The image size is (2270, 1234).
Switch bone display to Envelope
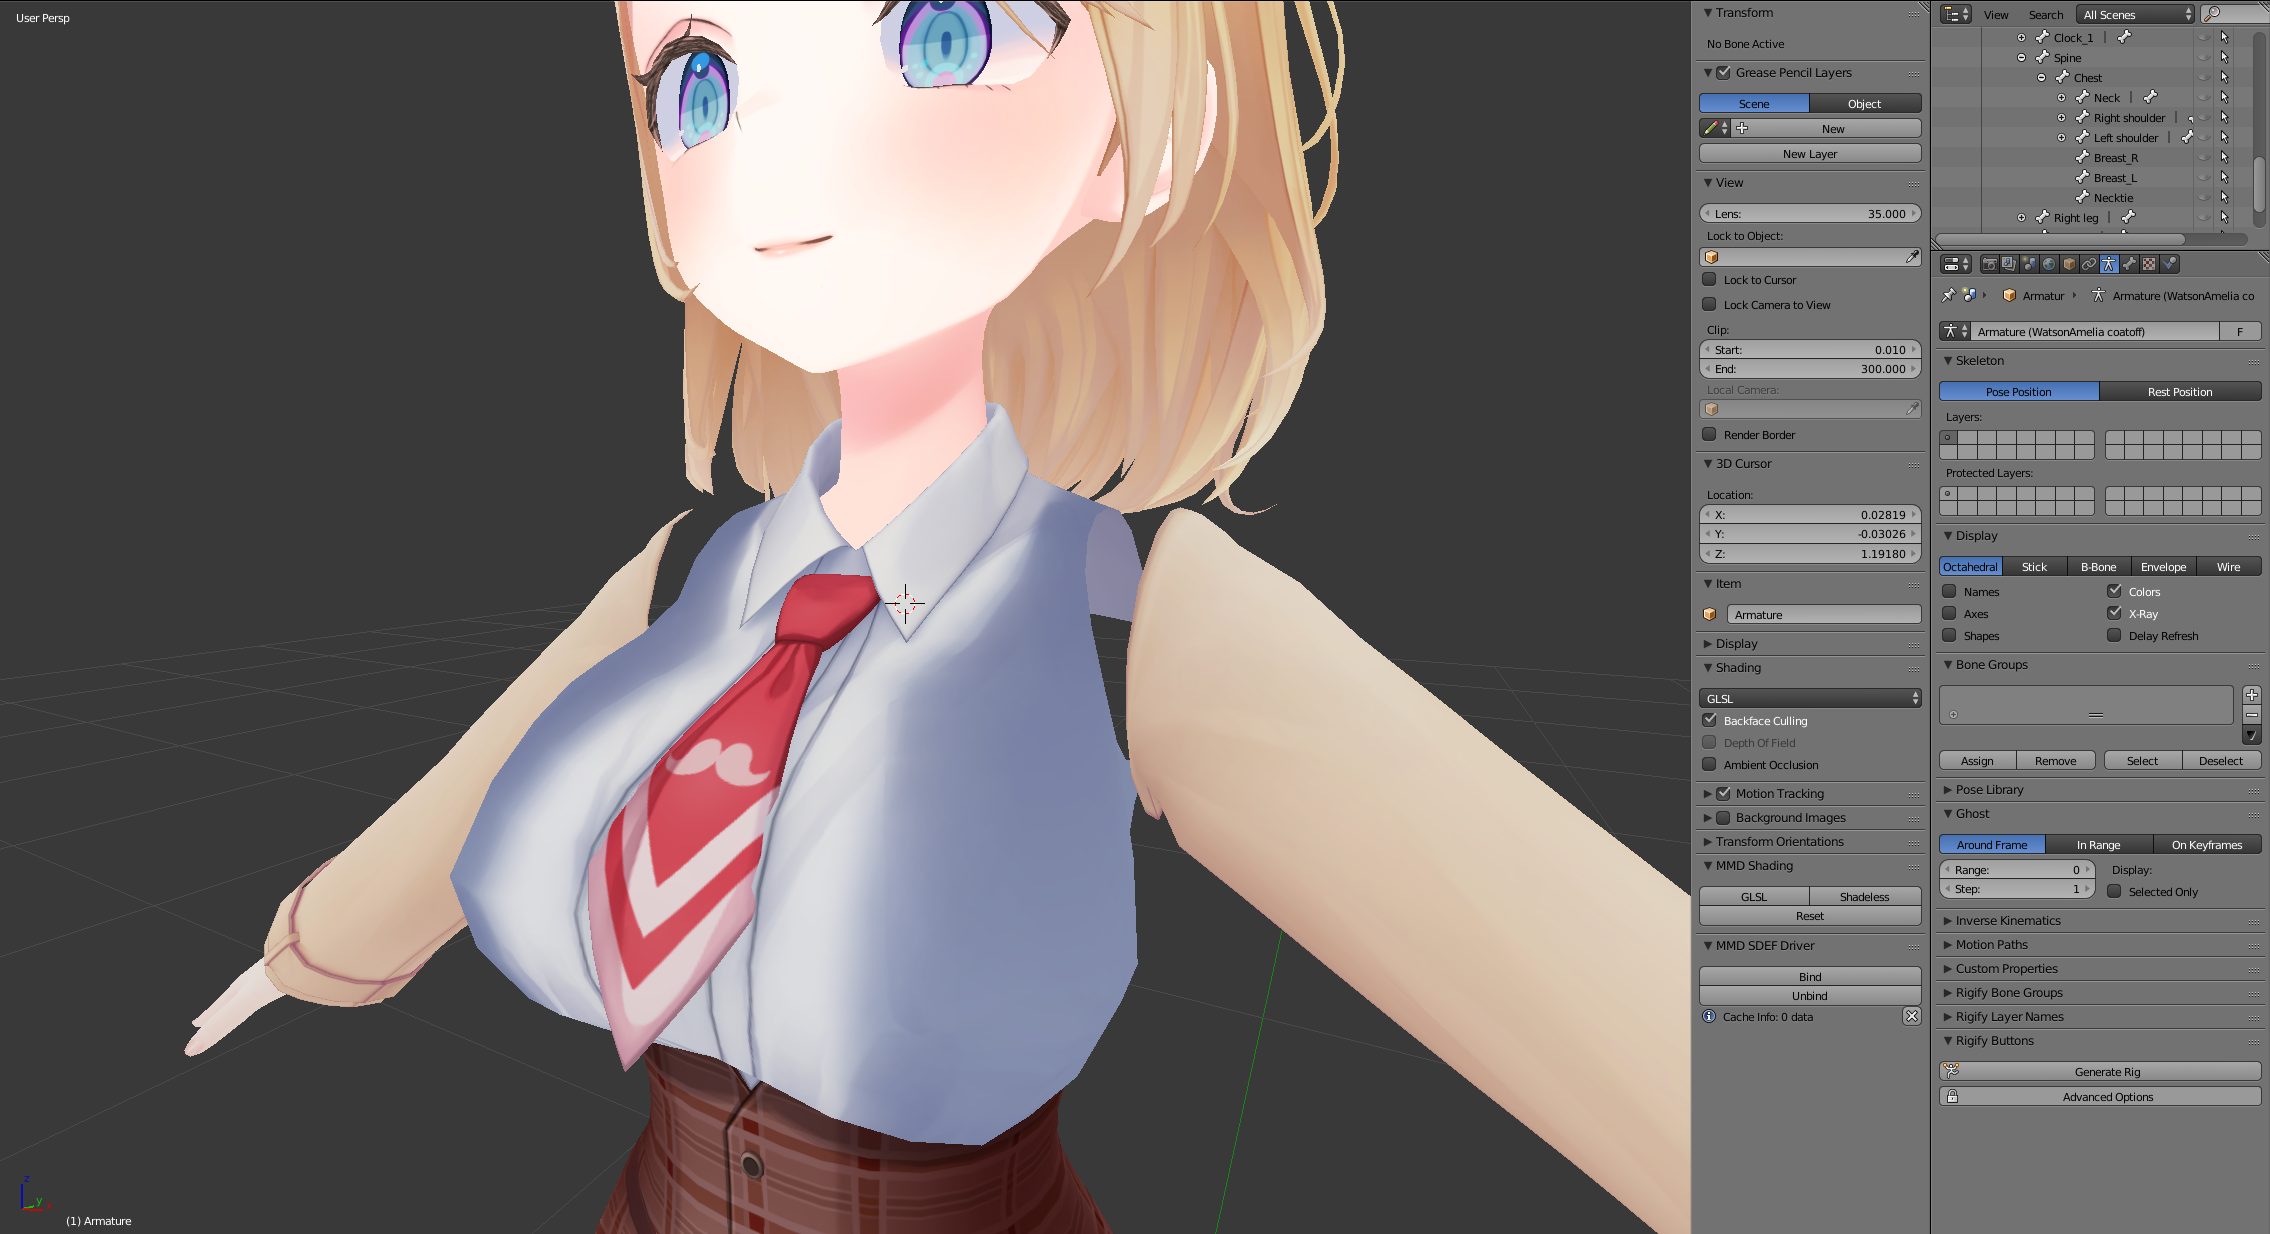click(2163, 566)
